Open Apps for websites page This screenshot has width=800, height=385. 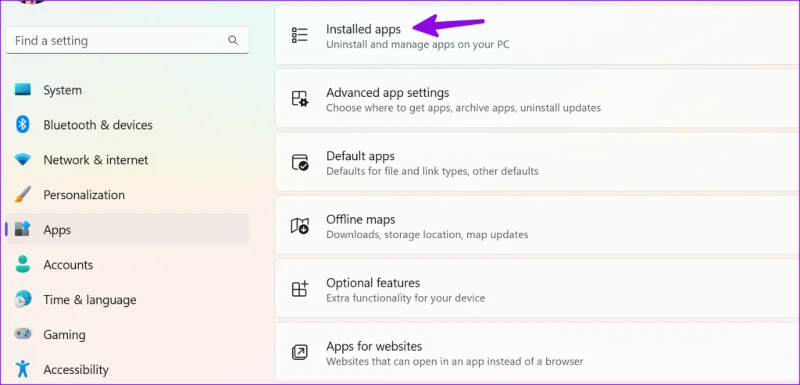coord(537,352)
